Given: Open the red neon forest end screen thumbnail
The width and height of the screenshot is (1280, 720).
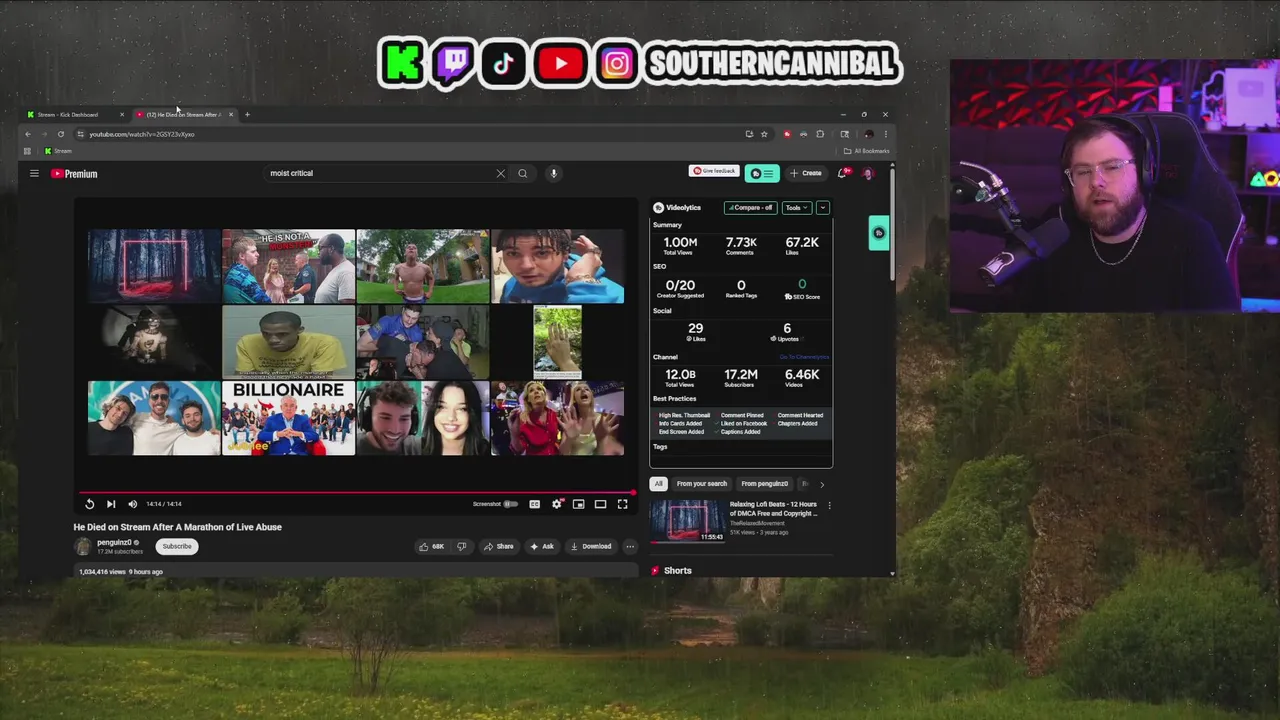Looking at the screenshot, I should click(x=154, y=266).
